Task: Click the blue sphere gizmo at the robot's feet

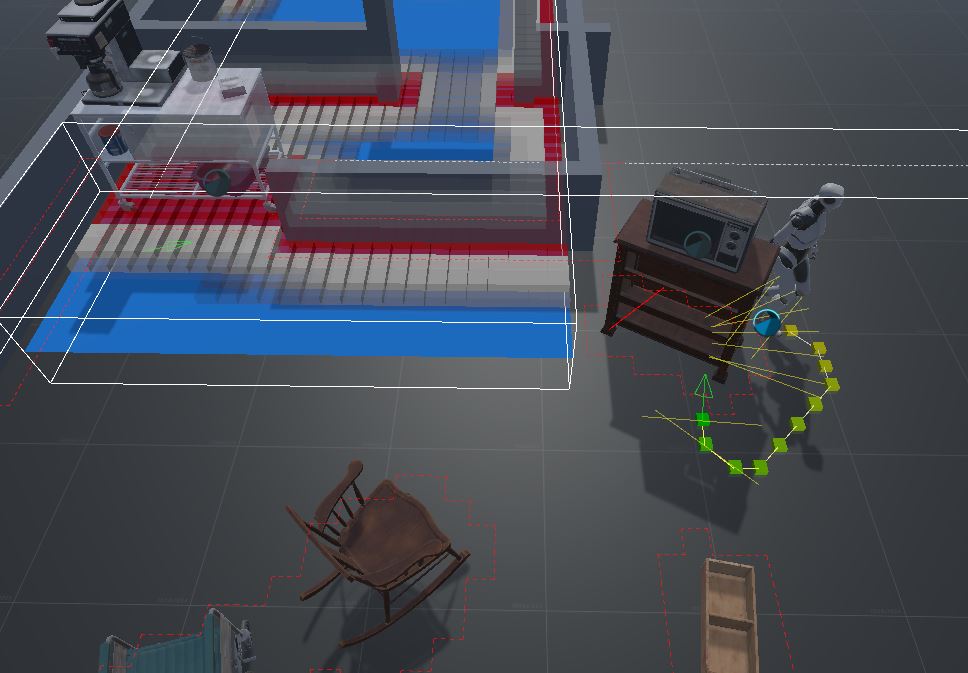Action: coord(766,322)
